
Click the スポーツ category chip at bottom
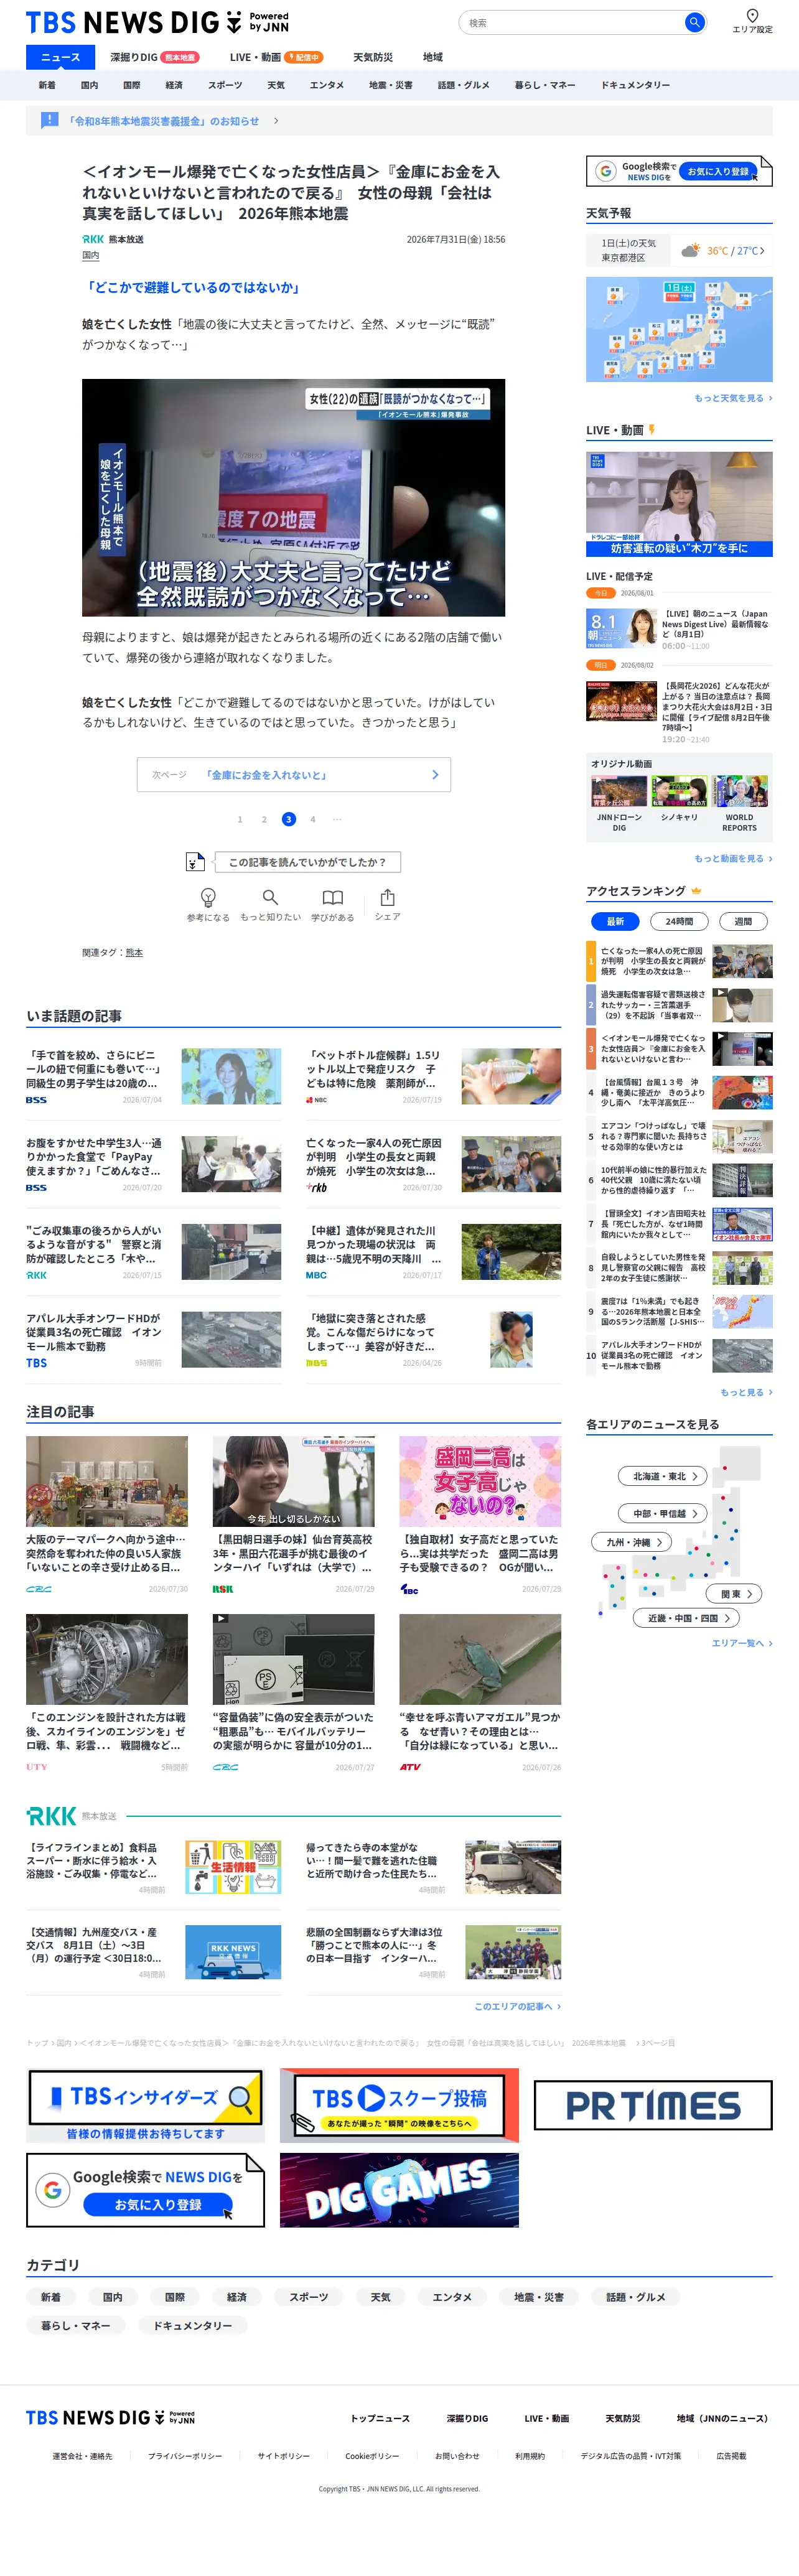(x=308, y=2297)
